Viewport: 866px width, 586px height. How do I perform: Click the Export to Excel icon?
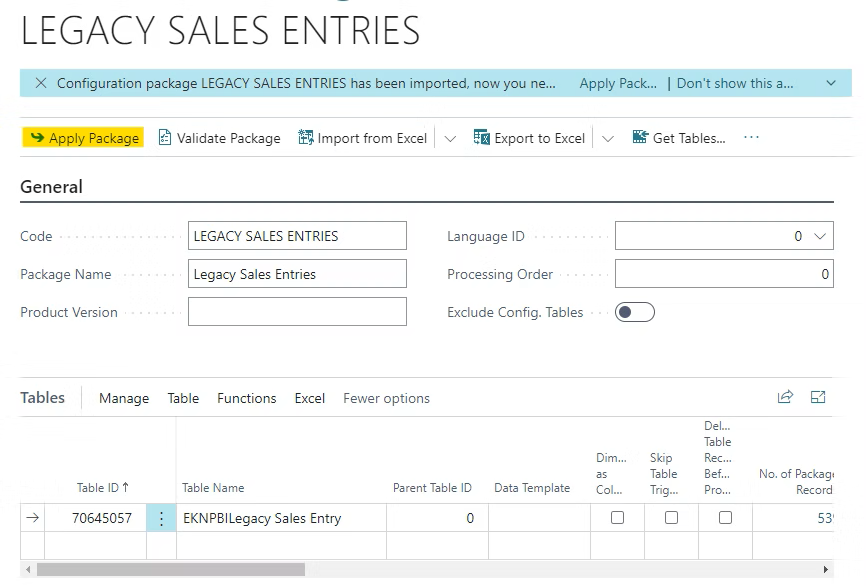coord(482,138)
